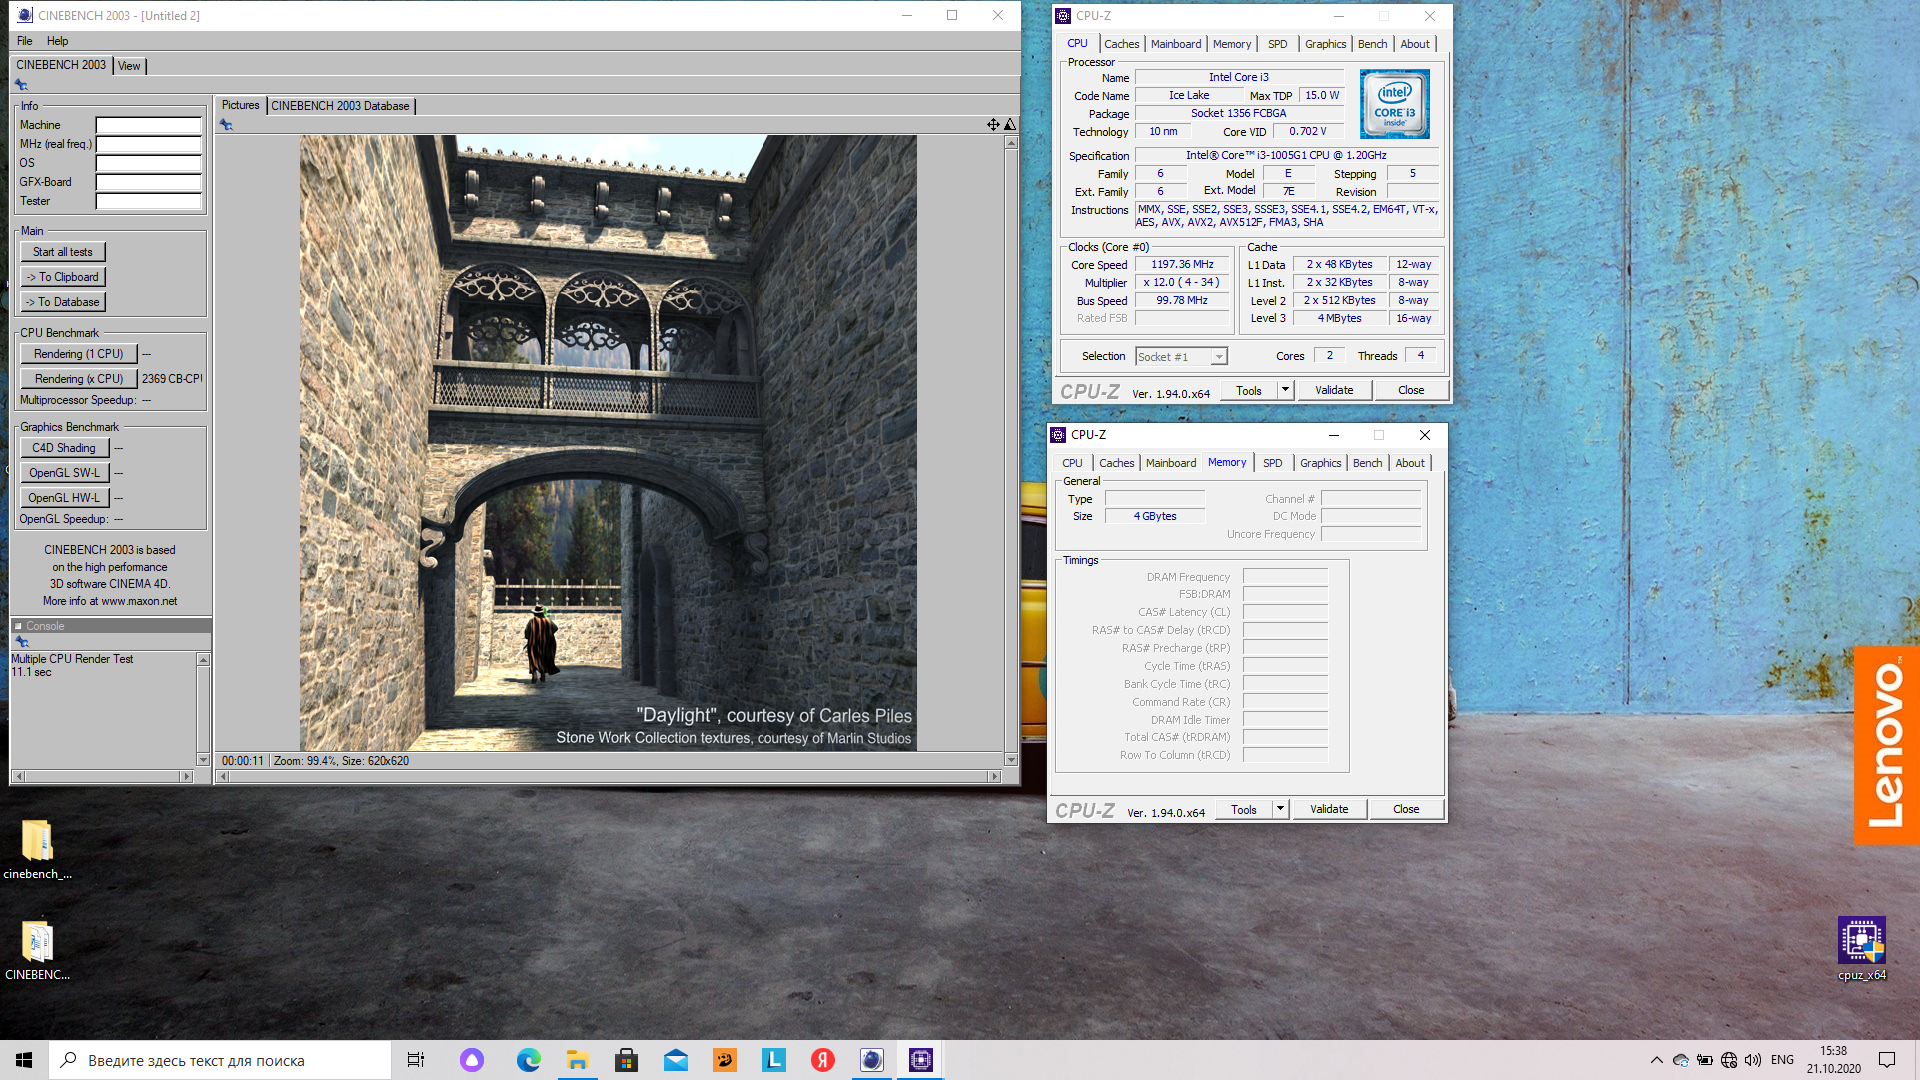1920x1080 pixels.
Task: Click the To Database button
Action: [x=62, y=302]
